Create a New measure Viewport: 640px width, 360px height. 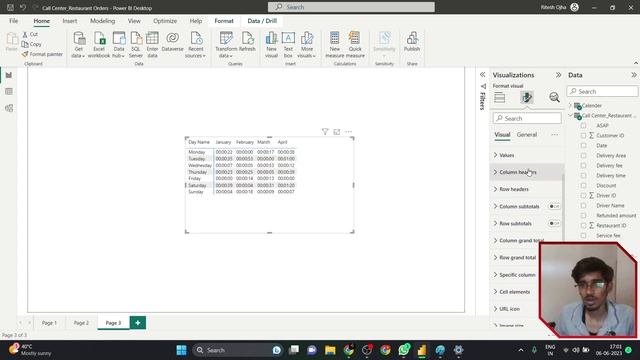click(x=335, y=45)
